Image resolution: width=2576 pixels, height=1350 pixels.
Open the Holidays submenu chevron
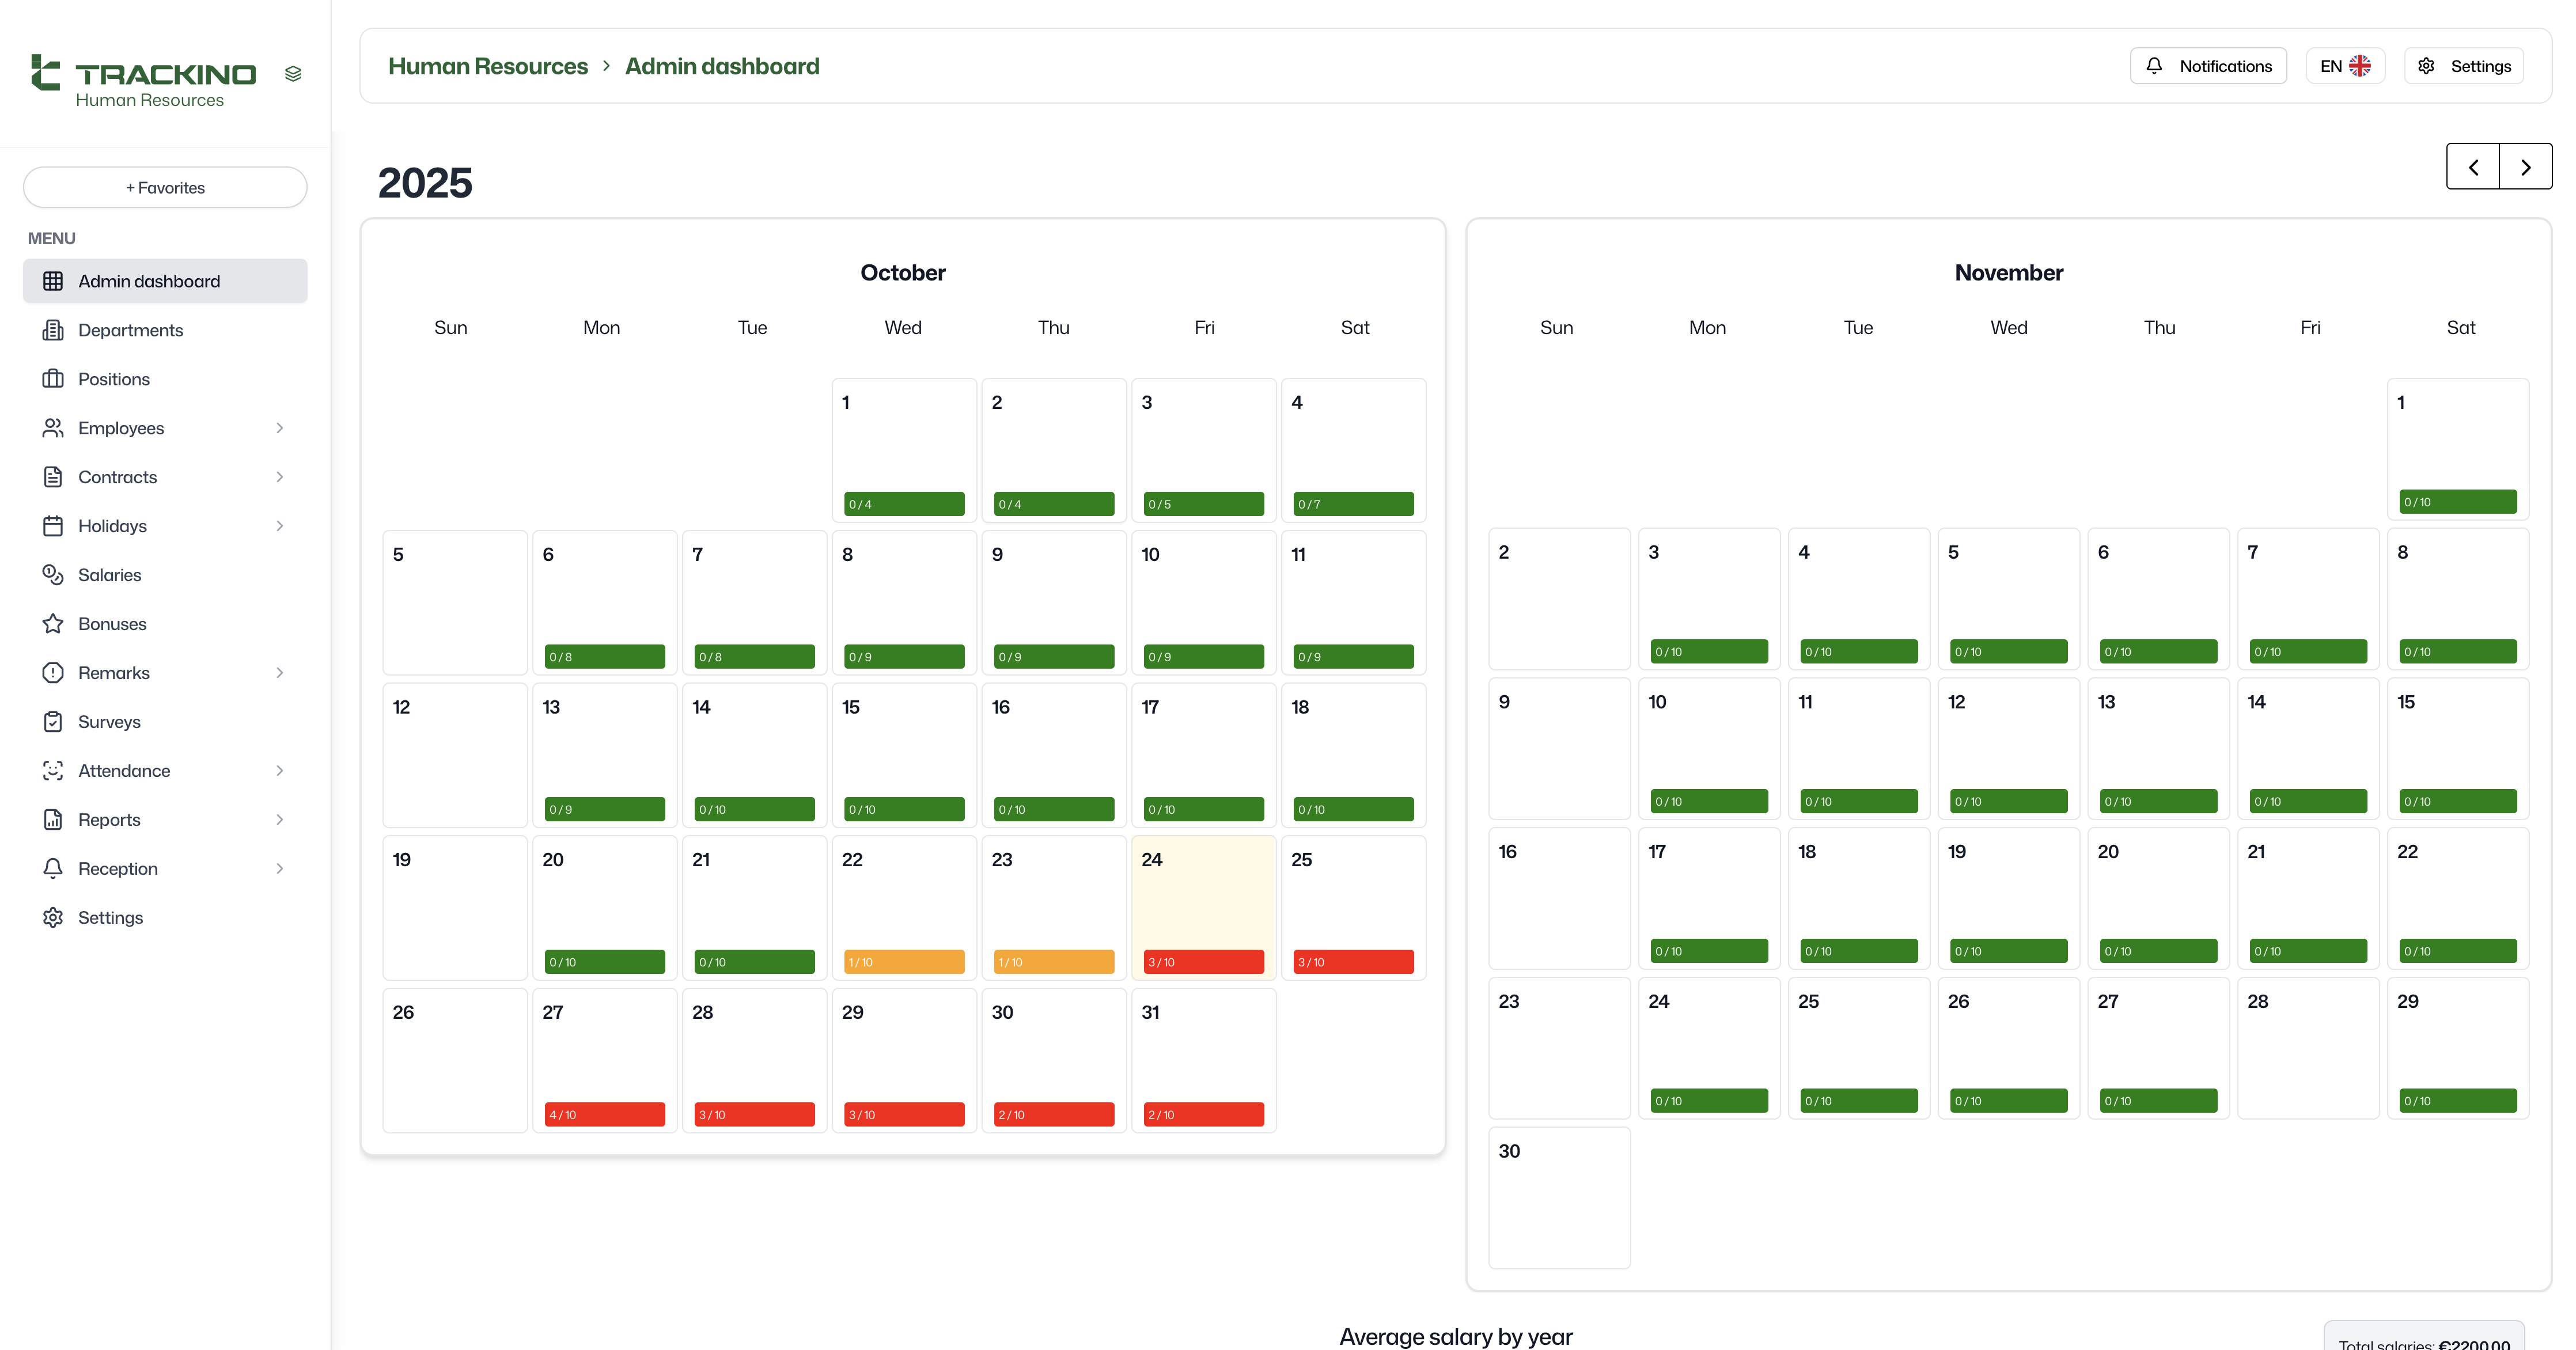coord(280,525)
